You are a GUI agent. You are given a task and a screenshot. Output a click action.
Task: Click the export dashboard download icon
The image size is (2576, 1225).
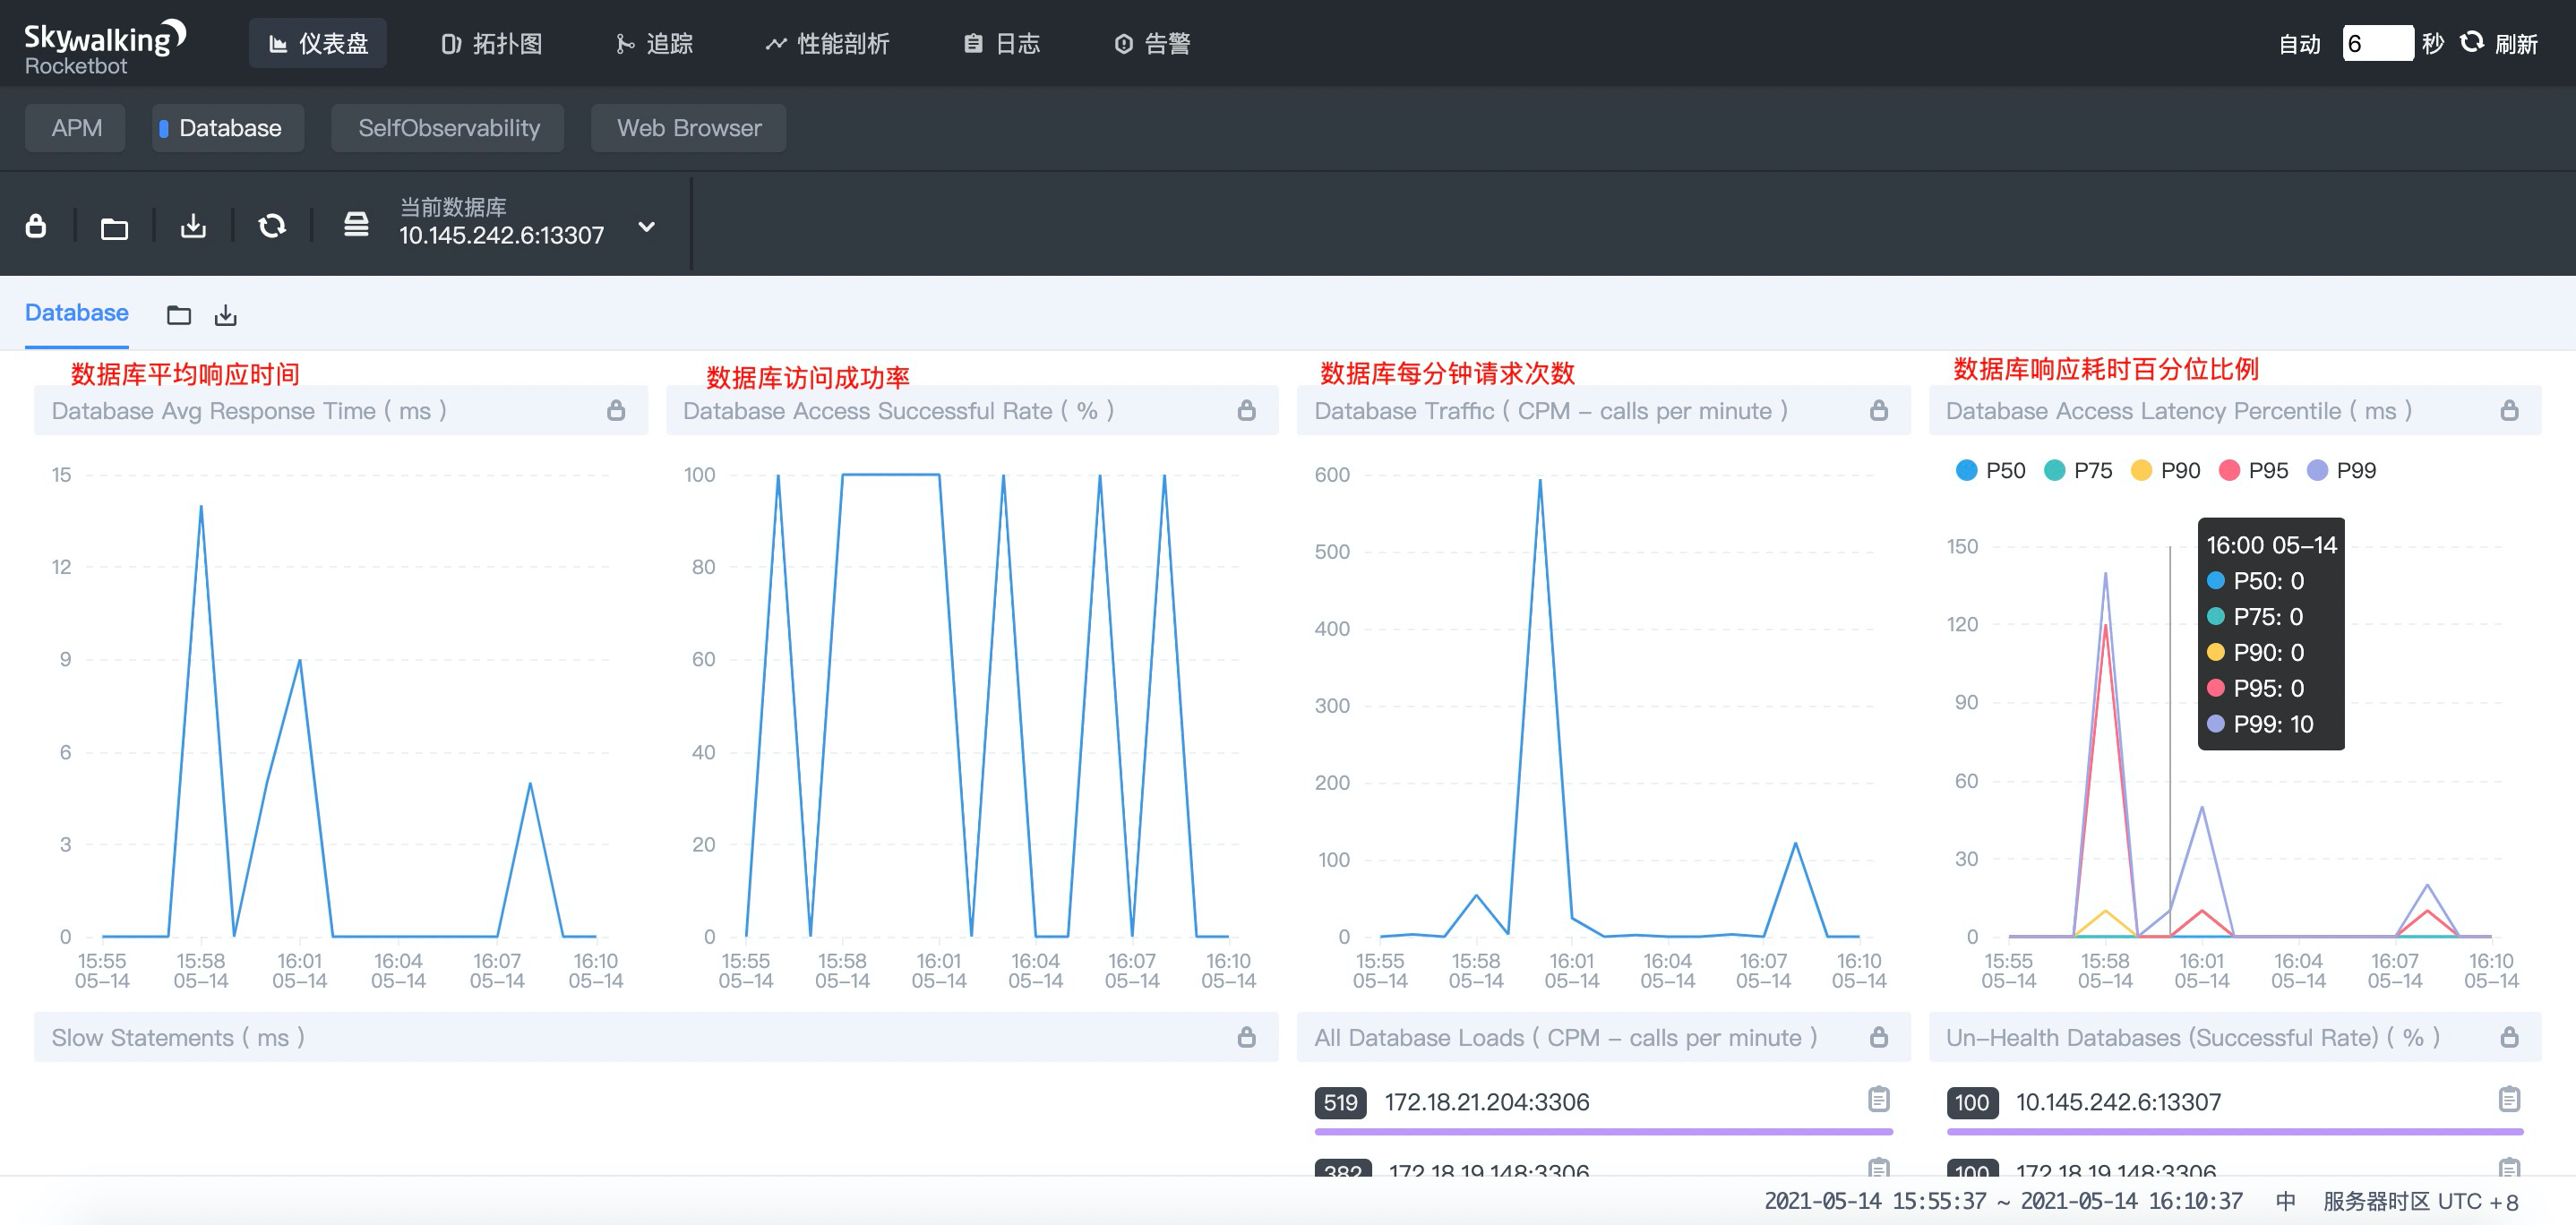pos(194,225)
